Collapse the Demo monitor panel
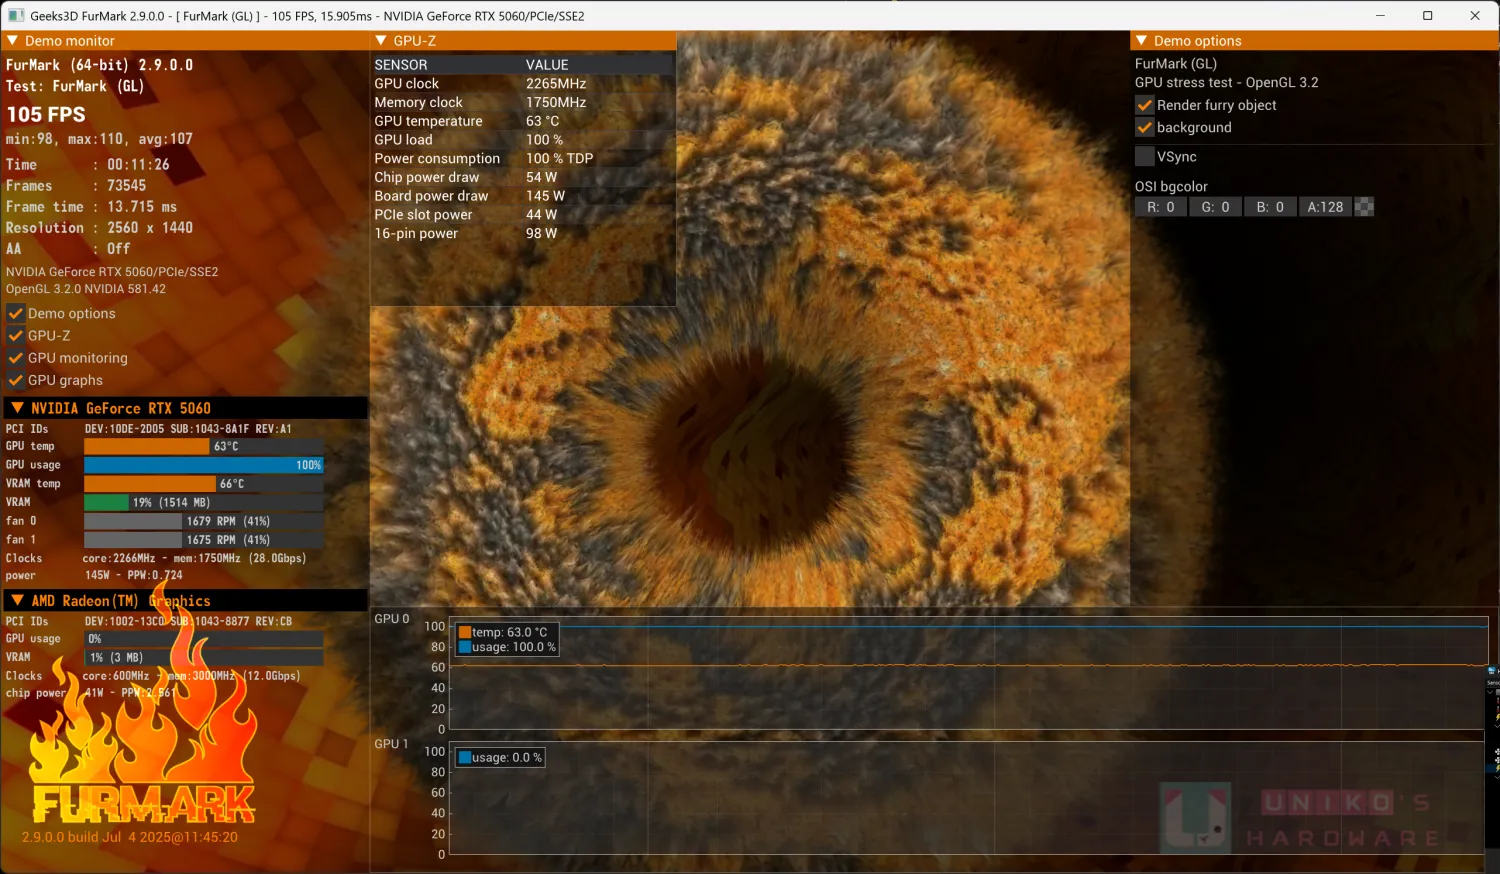1500x874 pixels. [x=13, y=41]
